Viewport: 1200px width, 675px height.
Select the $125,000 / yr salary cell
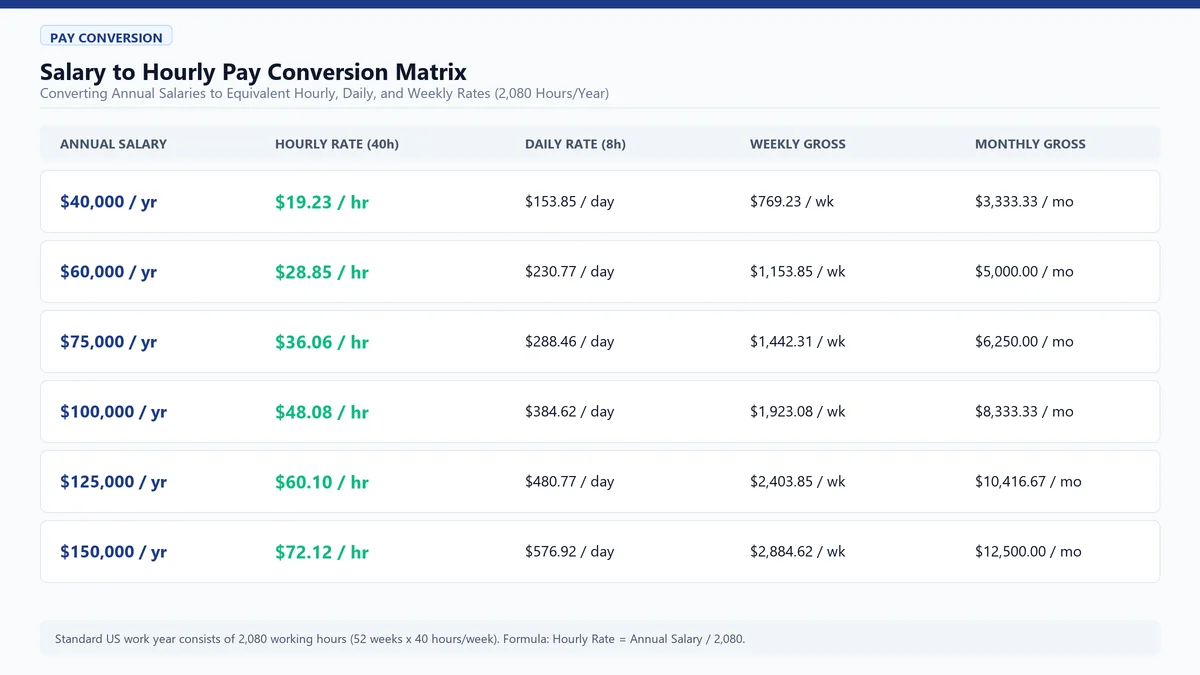click(x=113, y=482)
